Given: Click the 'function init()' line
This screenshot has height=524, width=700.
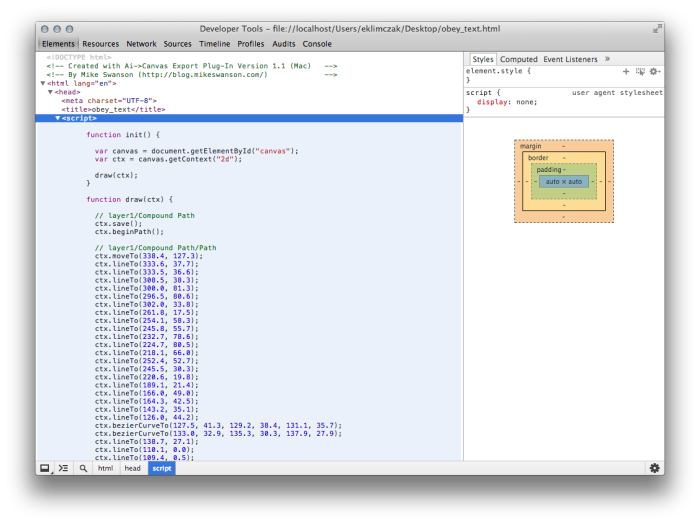Looking at the screenshot, I should click(123, 135).
